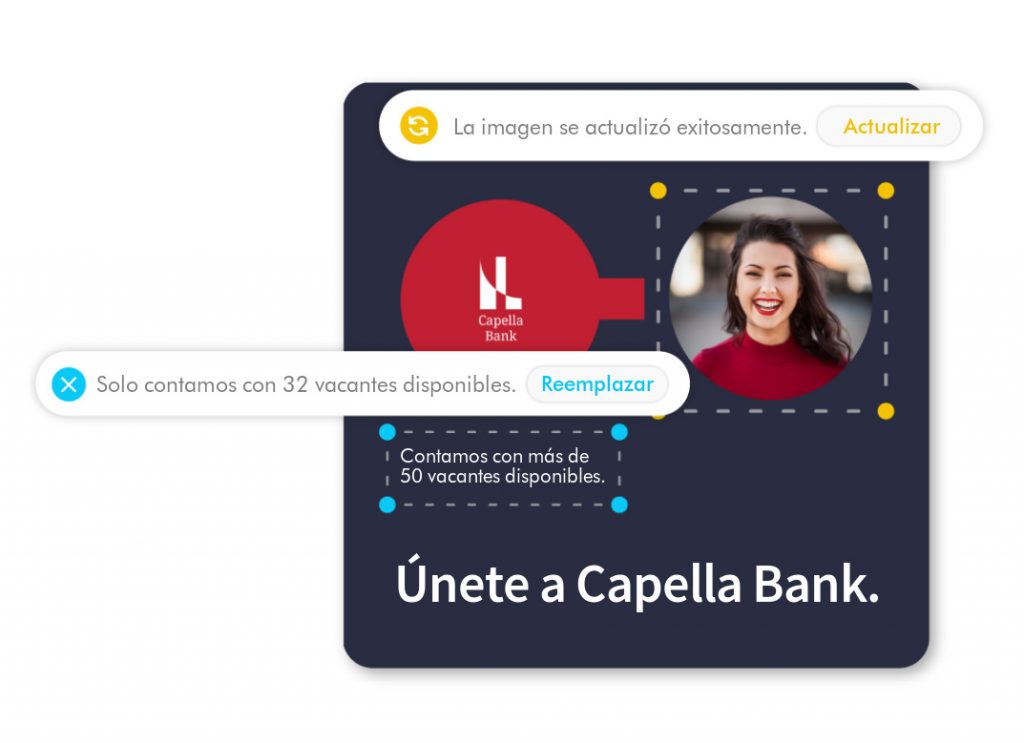Select the woman's circular portrait image
Screen dimensions: 1024x743
(771, 298)
